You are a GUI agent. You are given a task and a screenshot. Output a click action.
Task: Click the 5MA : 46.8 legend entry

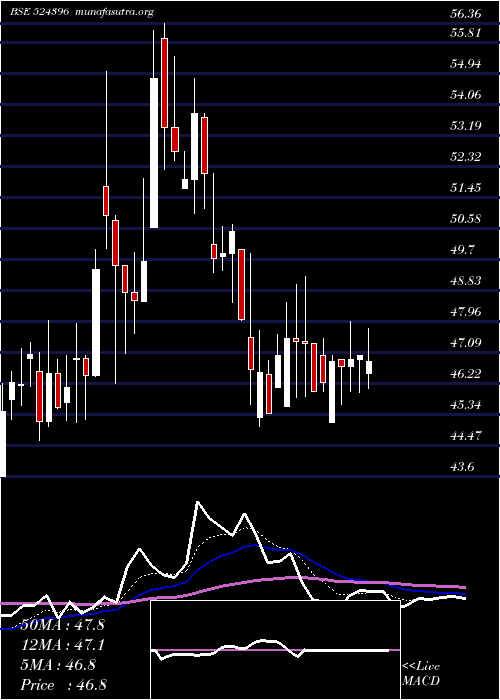click(x=58, y=665)
